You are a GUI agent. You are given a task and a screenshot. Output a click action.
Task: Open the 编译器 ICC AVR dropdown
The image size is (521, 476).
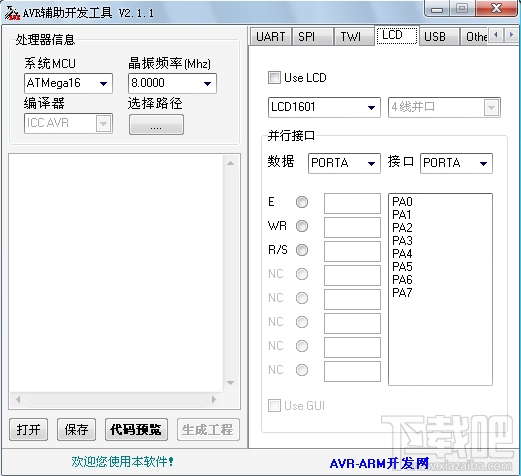point(68,123)
